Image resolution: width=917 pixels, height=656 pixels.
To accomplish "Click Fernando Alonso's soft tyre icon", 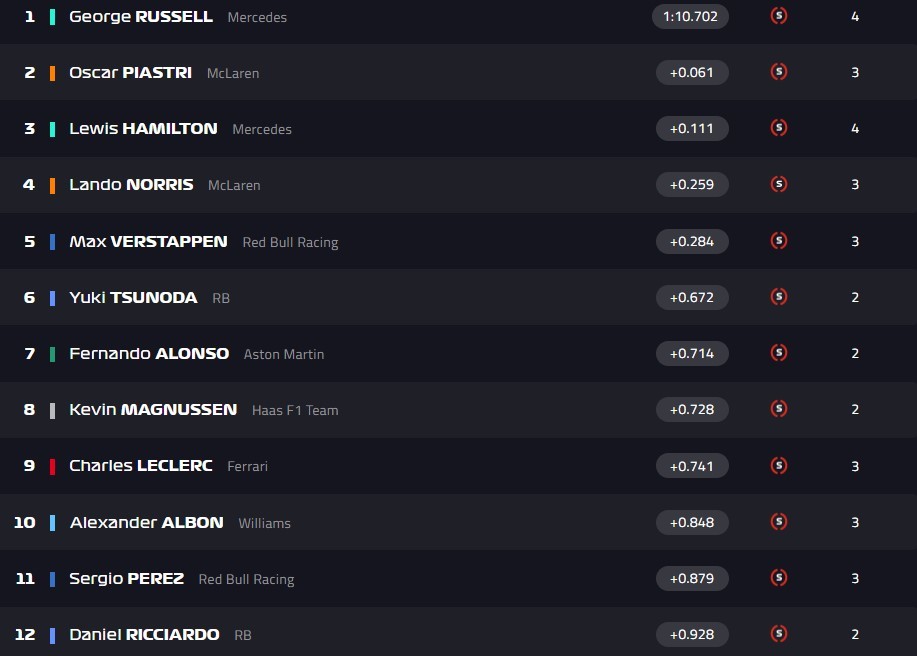I will pos(778,353).
